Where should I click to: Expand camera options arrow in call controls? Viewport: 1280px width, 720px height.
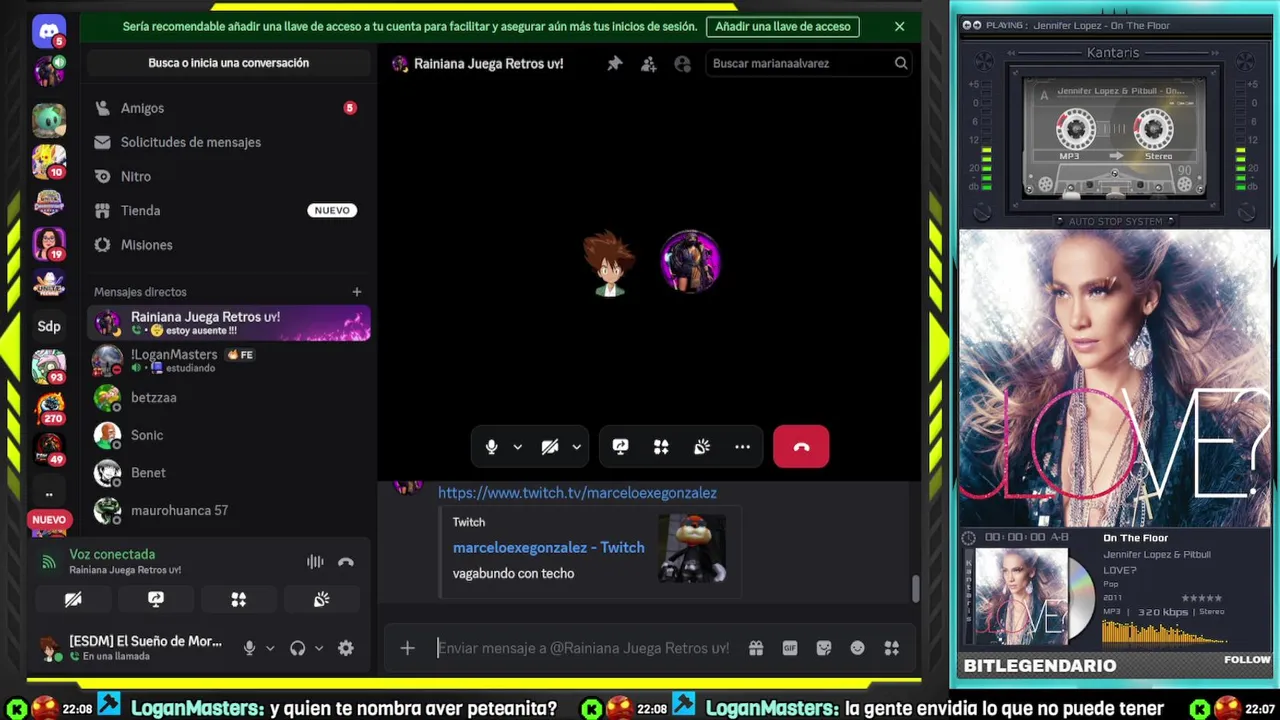tap(576, 447)
